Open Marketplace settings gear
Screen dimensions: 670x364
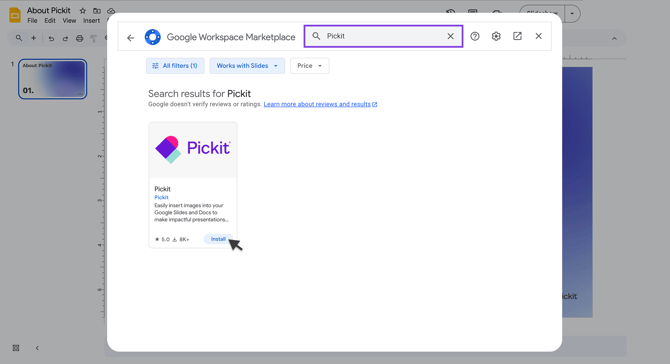pos(496,36)
